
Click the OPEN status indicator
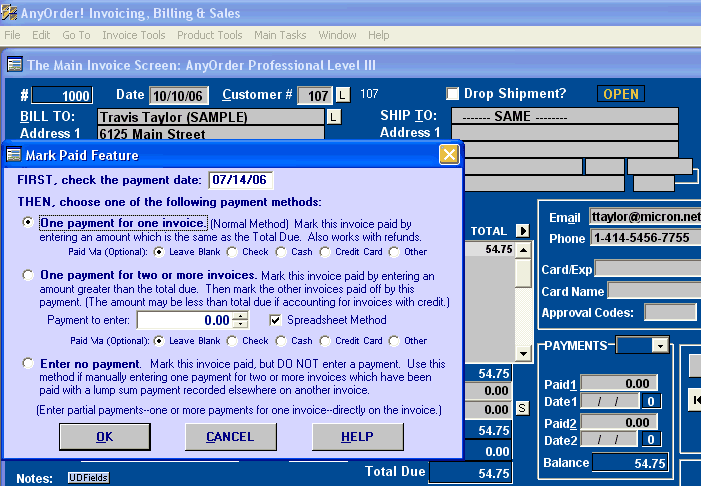click(x=621, y=94)
